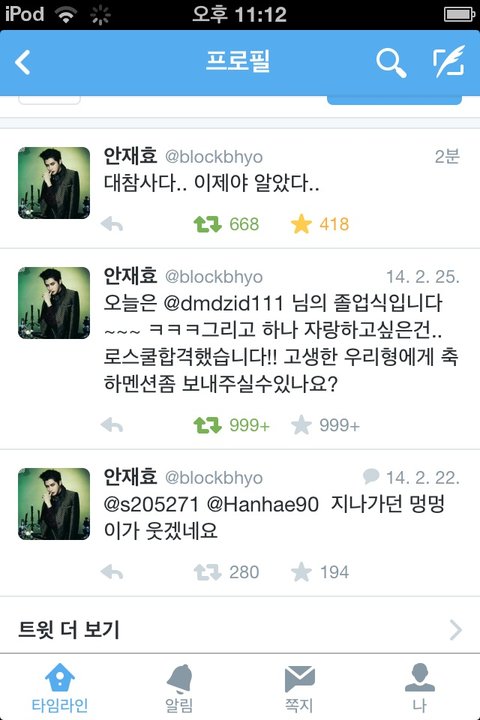Switch to the 쪽지 messages tab
The width and height of the screenshot is (480, 720).
[x=299, y=688]
